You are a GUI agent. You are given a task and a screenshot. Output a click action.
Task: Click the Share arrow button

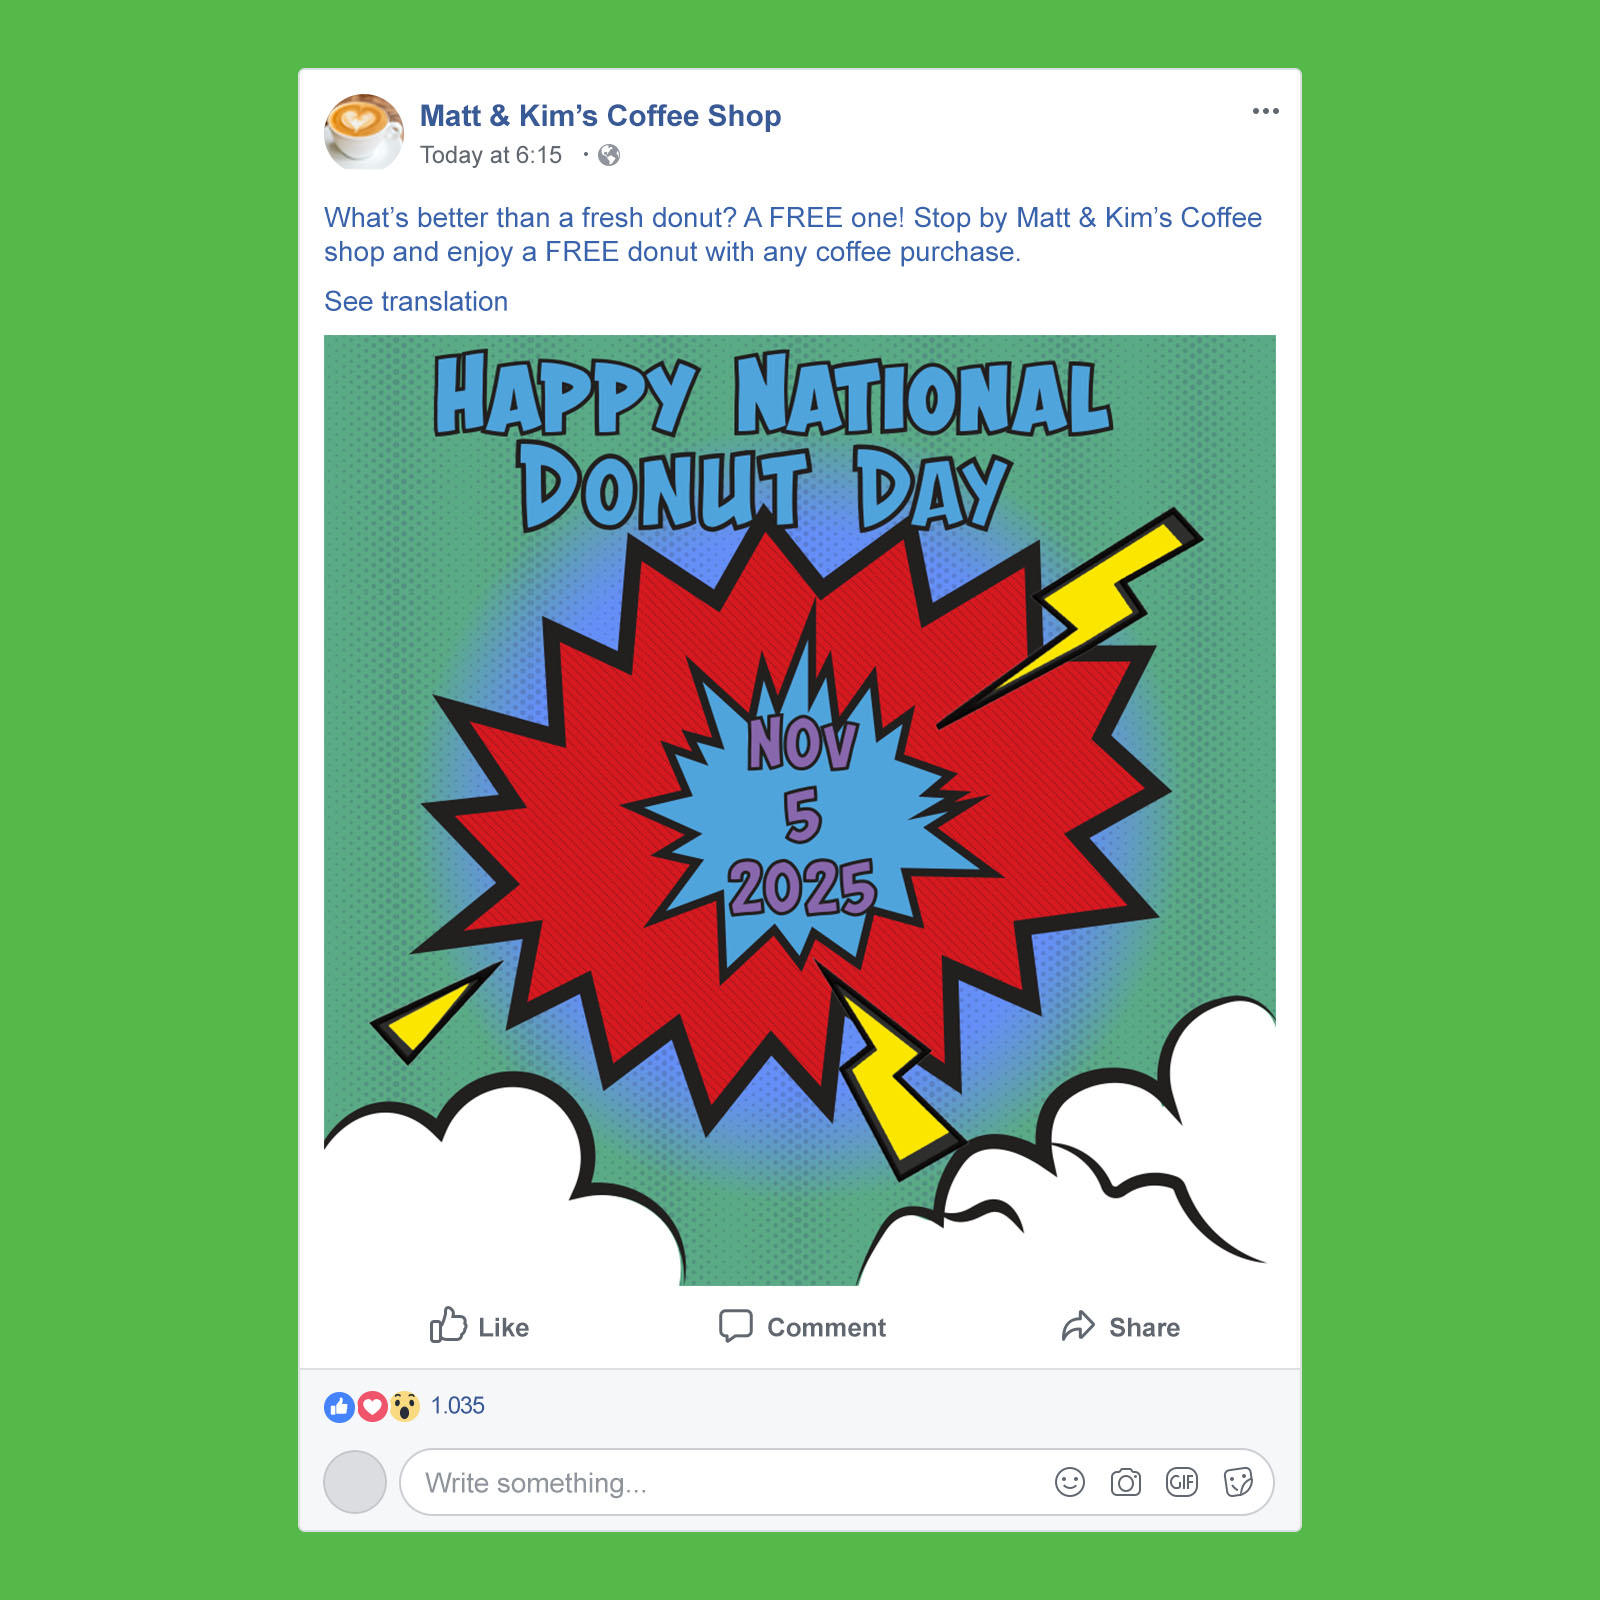pos(1120,1326)
